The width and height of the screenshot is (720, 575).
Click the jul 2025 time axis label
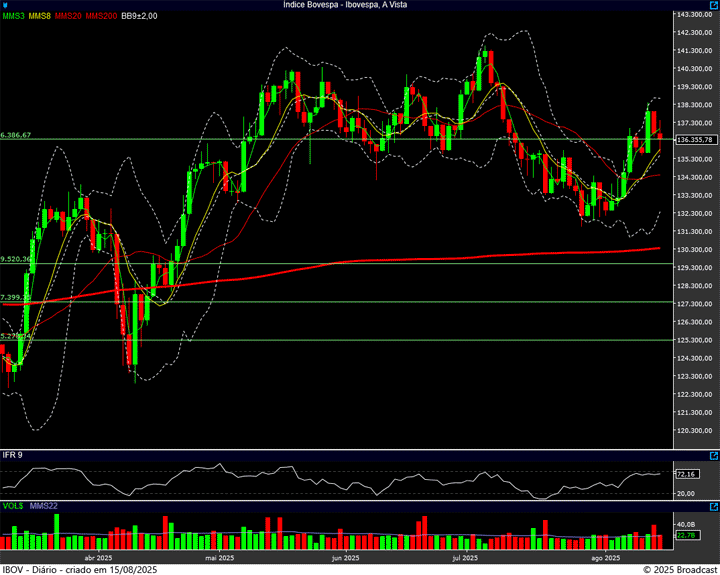pos(465,558)
